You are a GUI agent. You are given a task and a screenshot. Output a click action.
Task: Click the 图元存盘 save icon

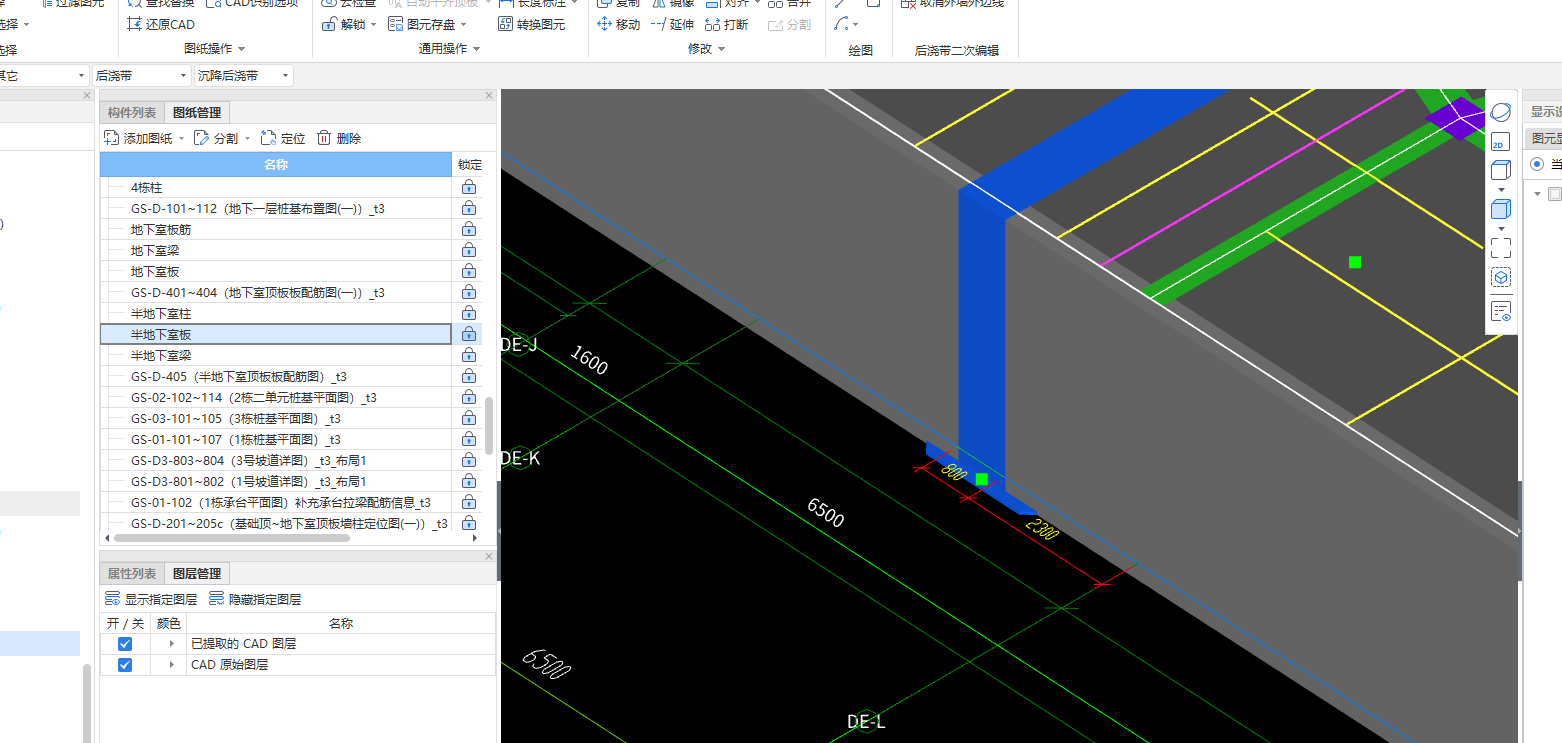pos(397,24)
